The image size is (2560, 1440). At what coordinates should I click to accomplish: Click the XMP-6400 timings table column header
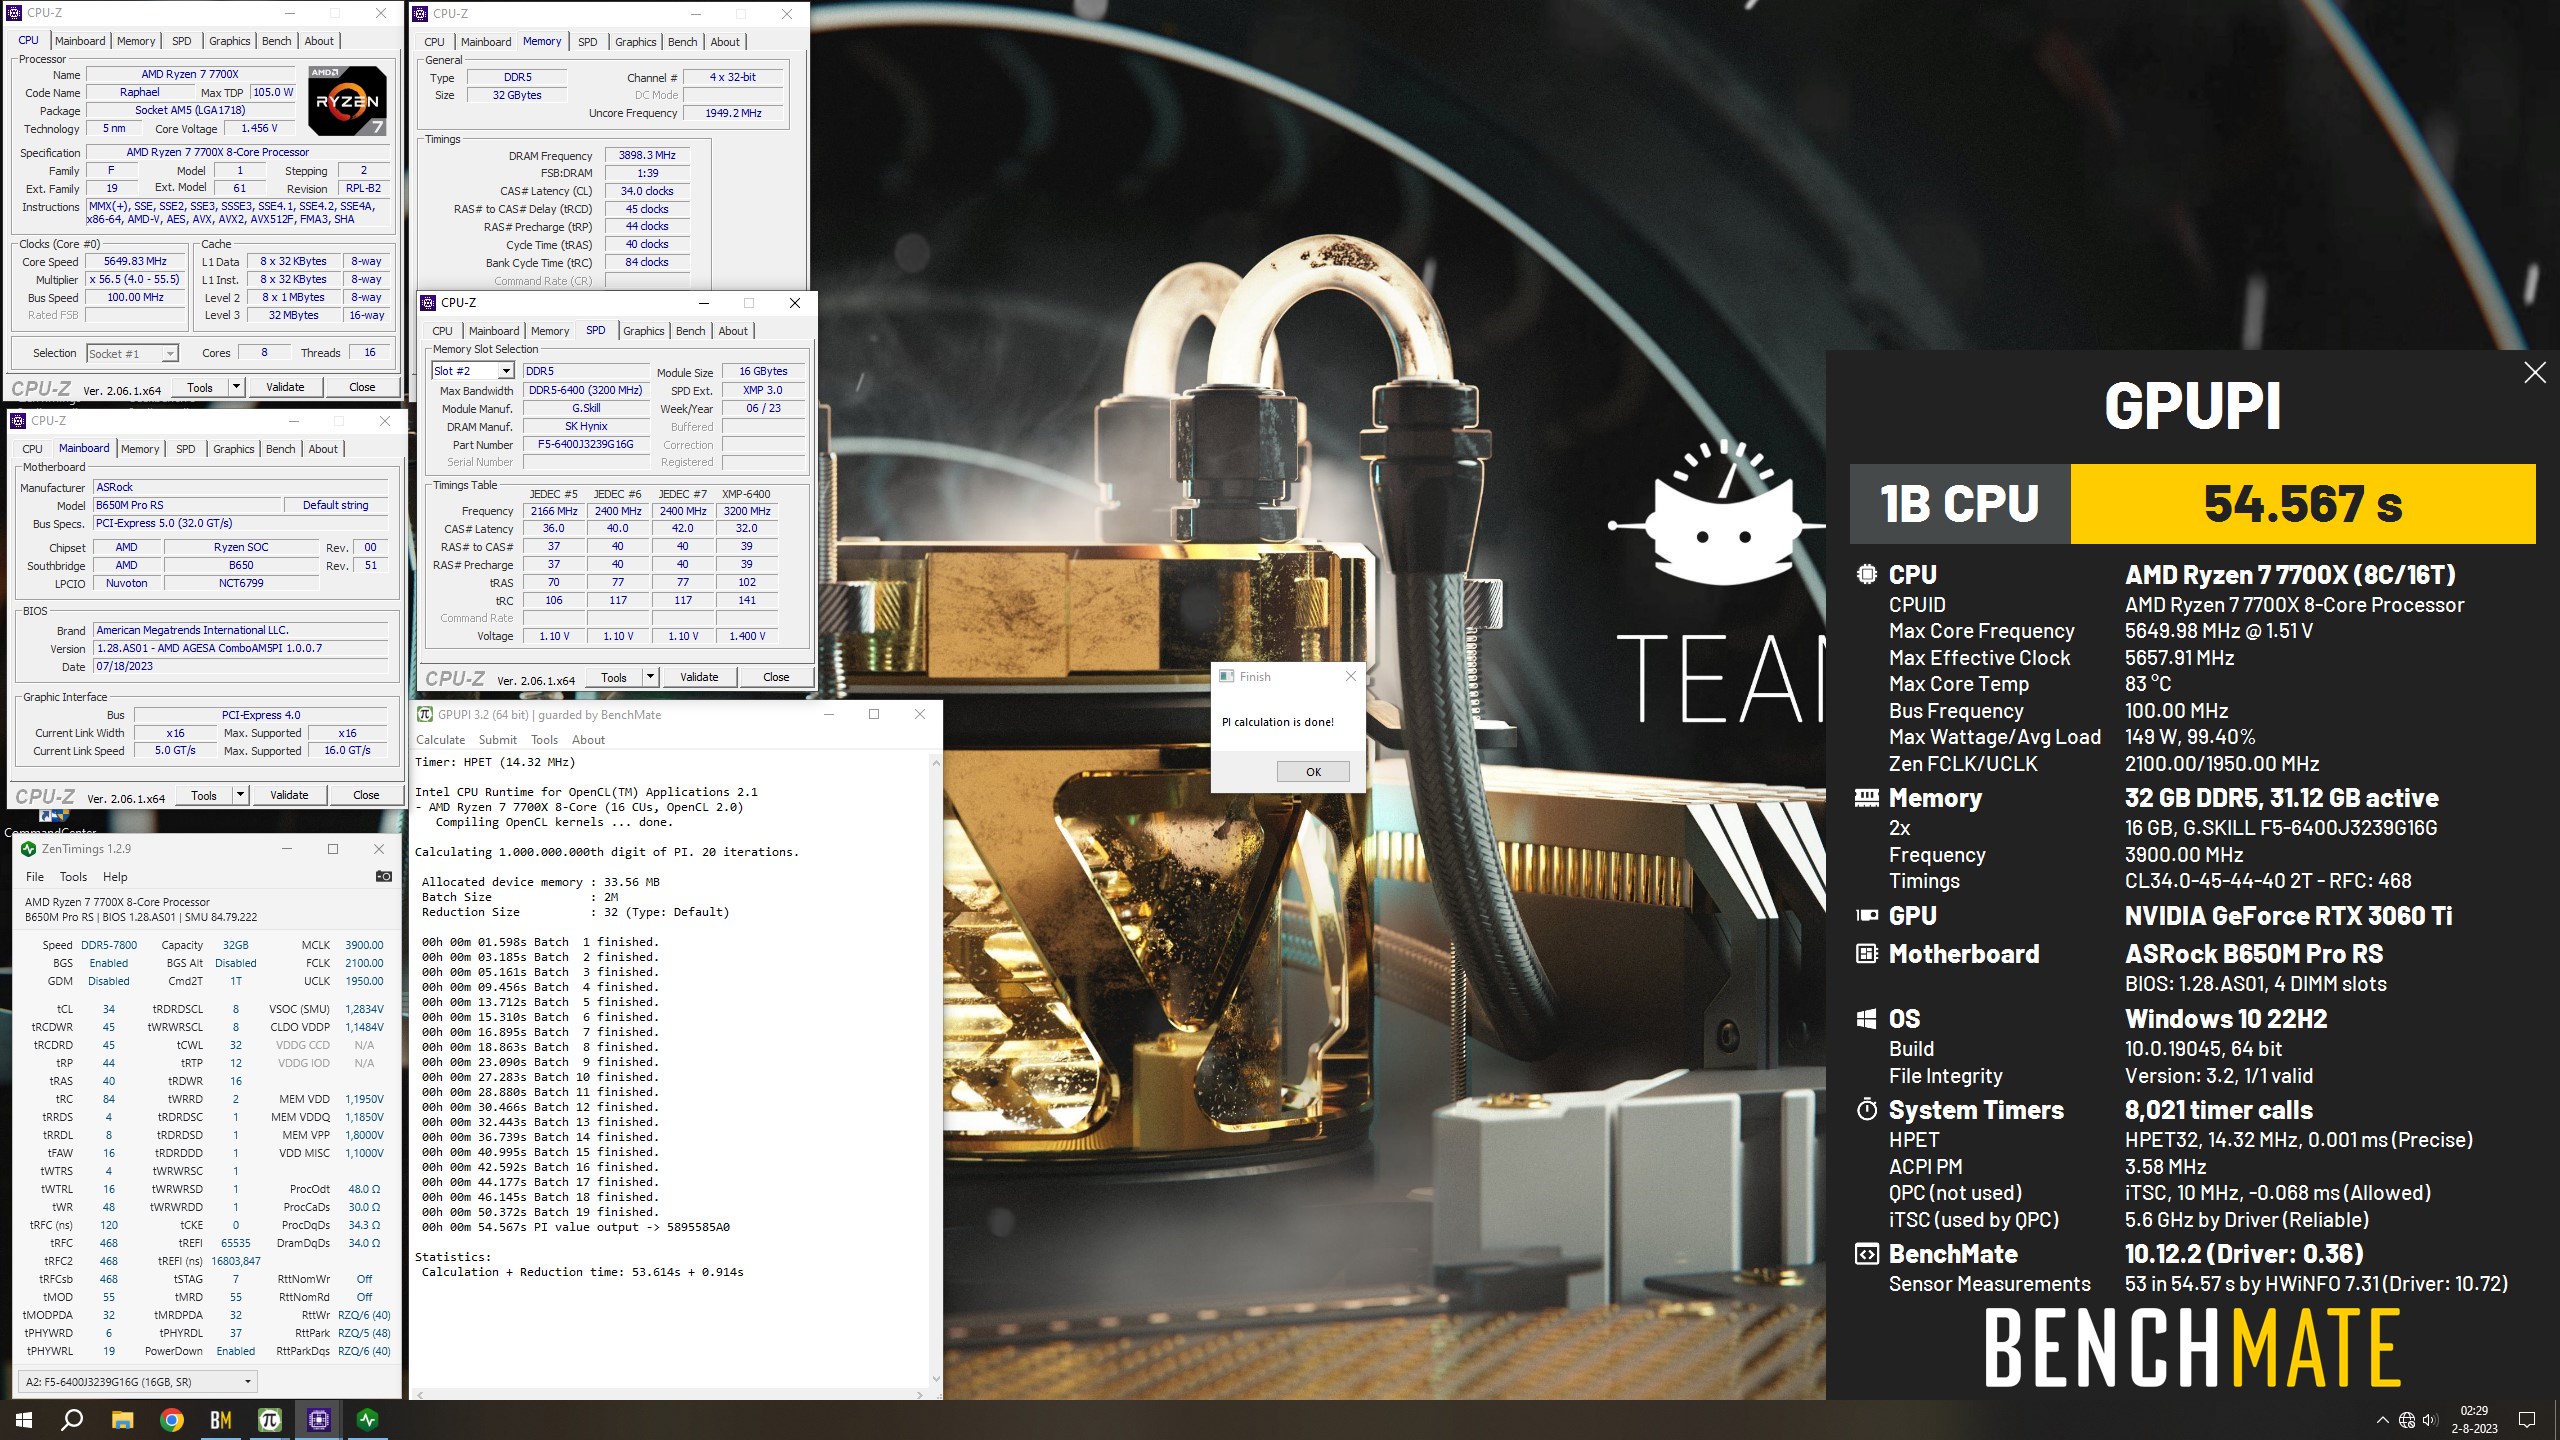[x=747, y=494]
